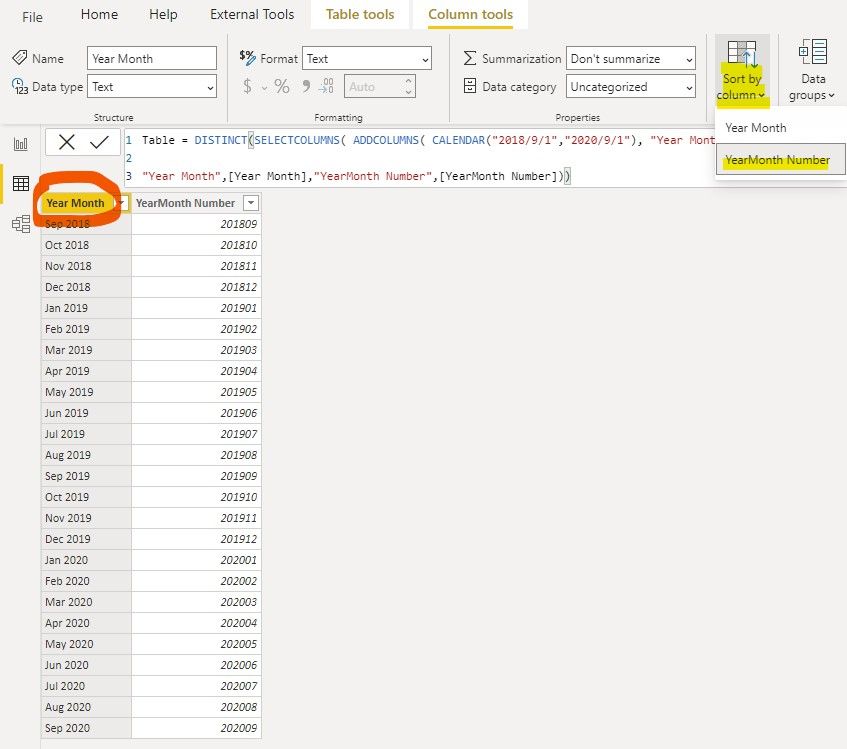Toggle thousands separator comma icon
The height and width of the screenshot is (749, 847).
tap(306, 86)
